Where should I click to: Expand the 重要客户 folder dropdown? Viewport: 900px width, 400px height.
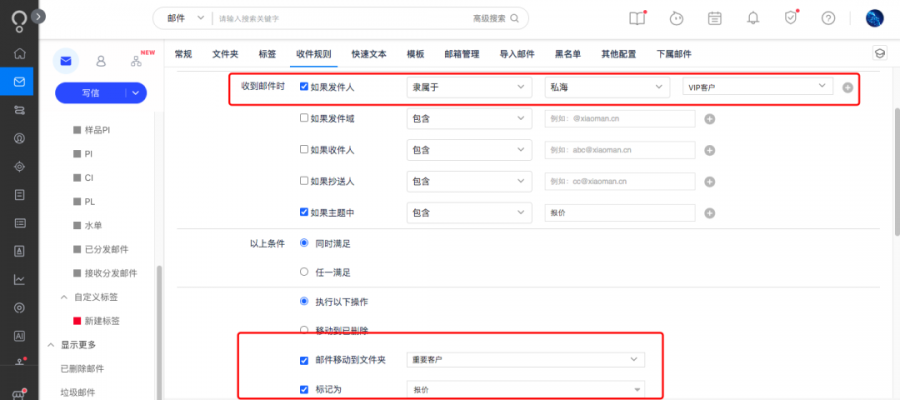pos(524,359)
